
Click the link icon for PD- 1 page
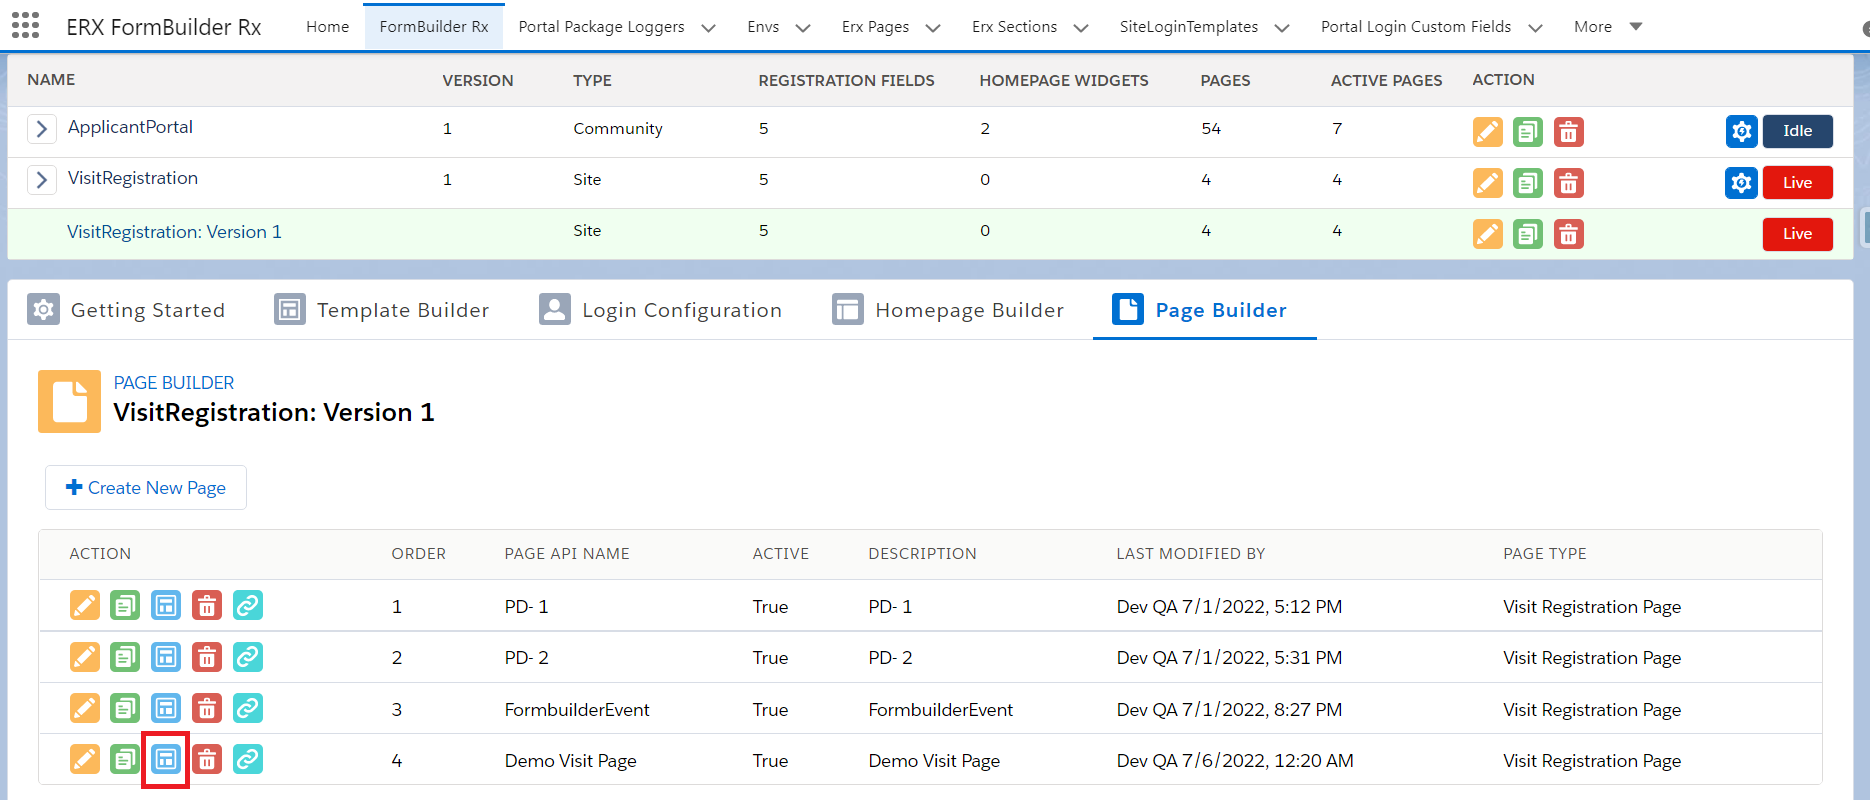(247, 606)
